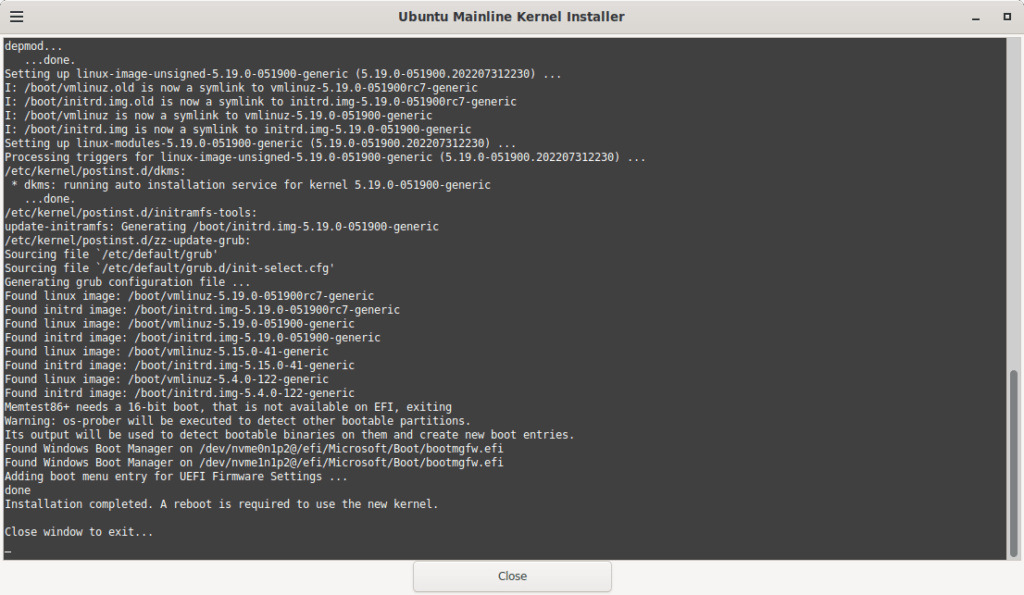Minimize the Kernel Installer window
The height and width of the screenshot is (595, 1024).
978,18
